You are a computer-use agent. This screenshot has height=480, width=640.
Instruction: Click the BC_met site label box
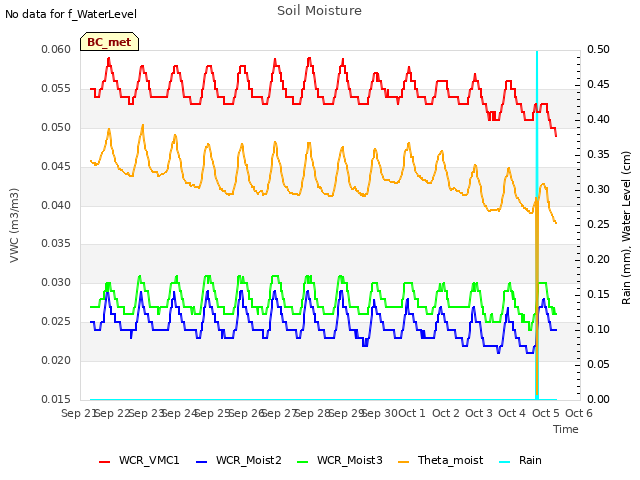pyautogui.click(x=109, y=42)
